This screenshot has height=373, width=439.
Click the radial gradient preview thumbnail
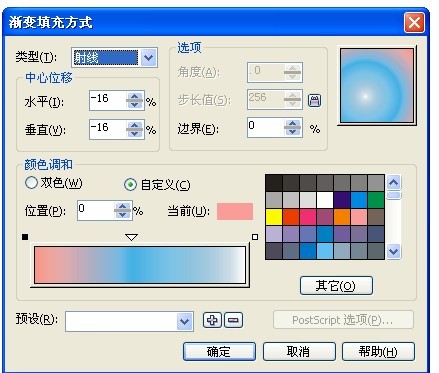click(x=377, y=85)
